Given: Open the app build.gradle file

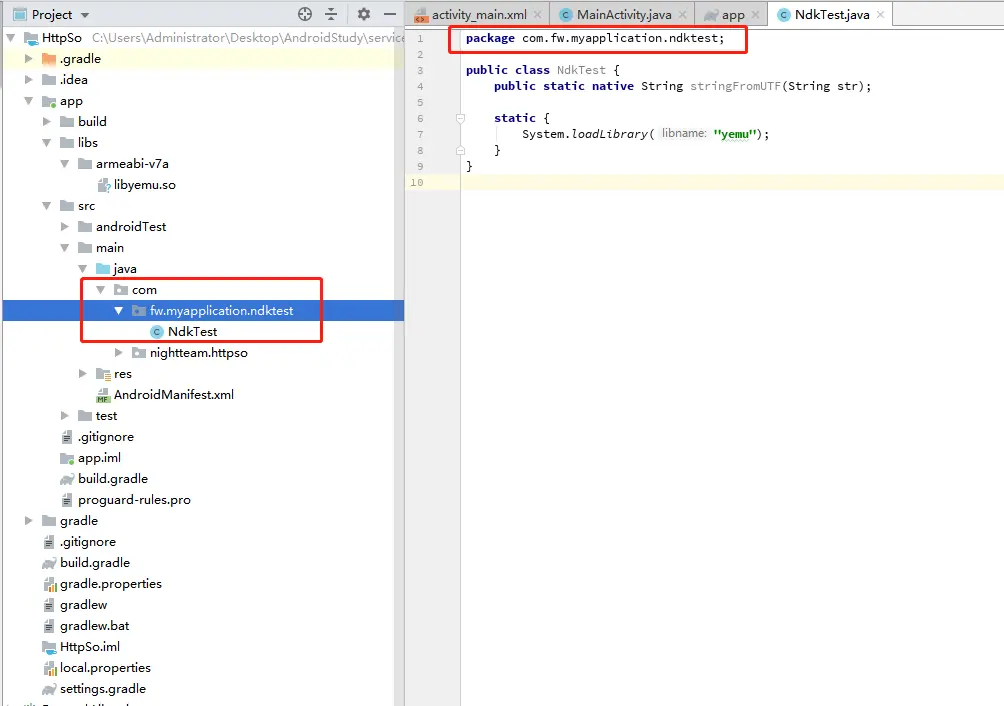Looking at the screenshot, I should pyautogui.click(x=113, y=479).
